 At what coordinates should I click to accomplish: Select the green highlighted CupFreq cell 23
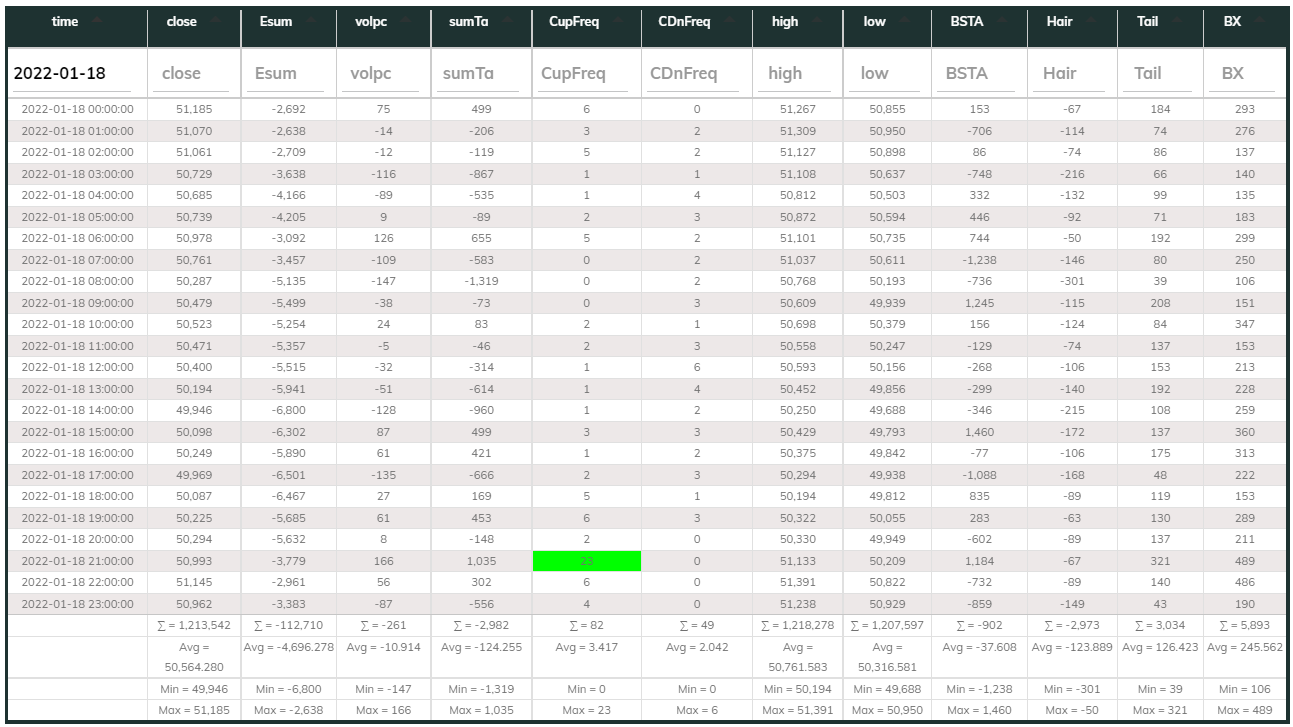587,561
